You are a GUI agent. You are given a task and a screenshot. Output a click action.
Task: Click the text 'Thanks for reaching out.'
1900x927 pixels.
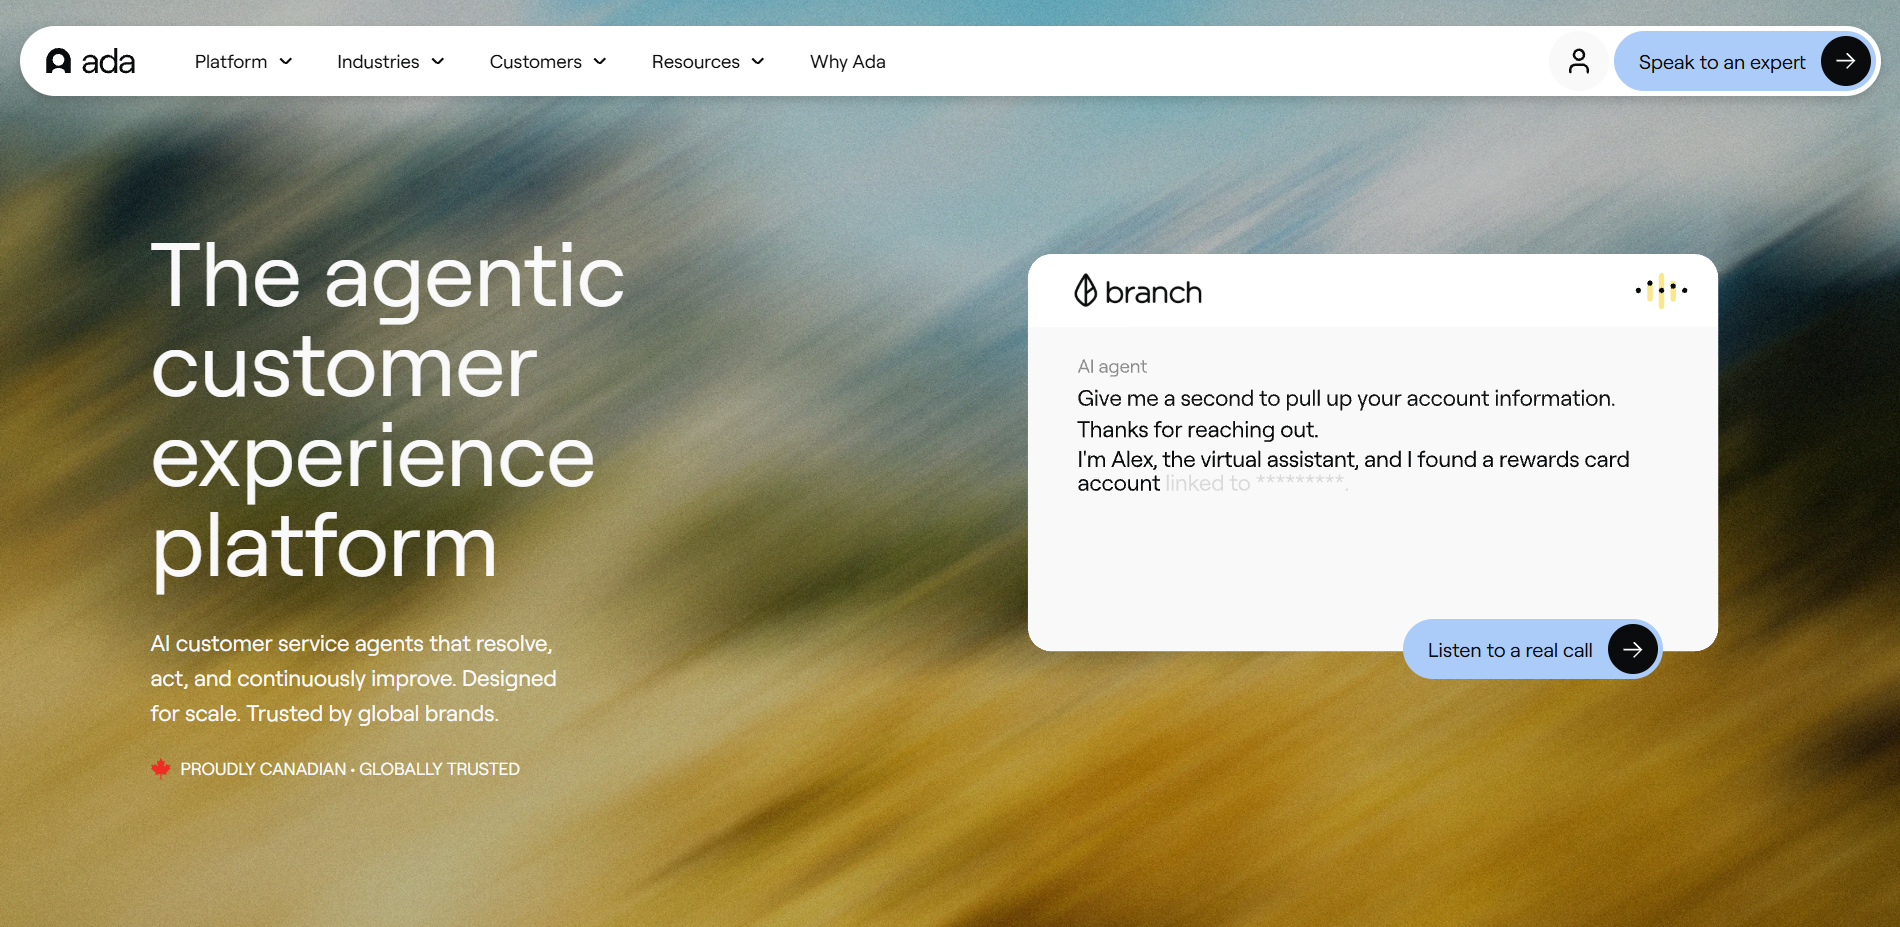click(x=1198, y=430)
